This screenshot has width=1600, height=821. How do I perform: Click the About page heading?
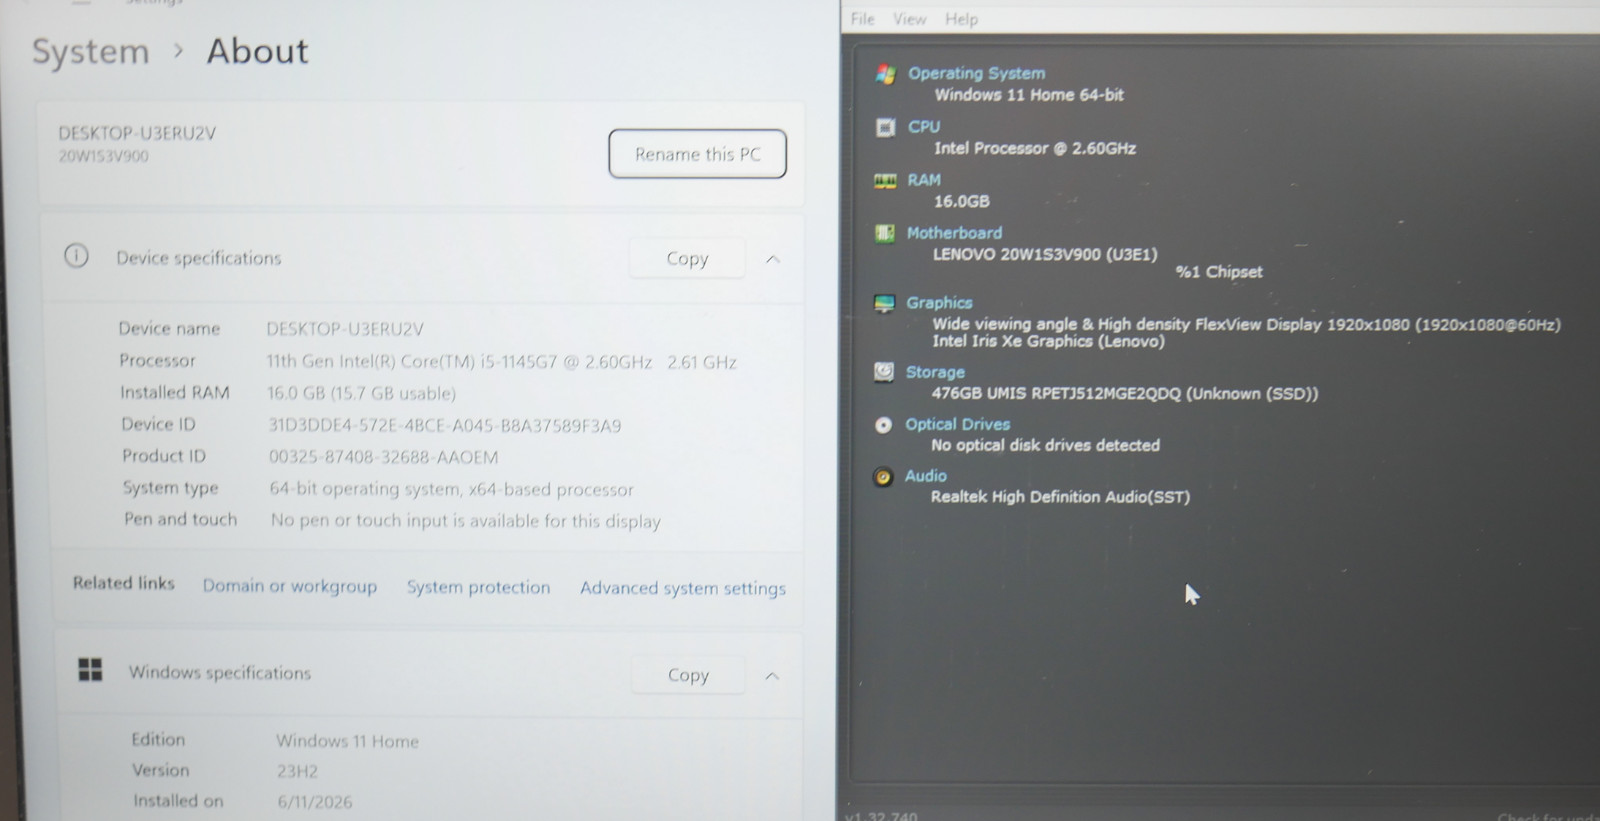(x=257, y=51)
